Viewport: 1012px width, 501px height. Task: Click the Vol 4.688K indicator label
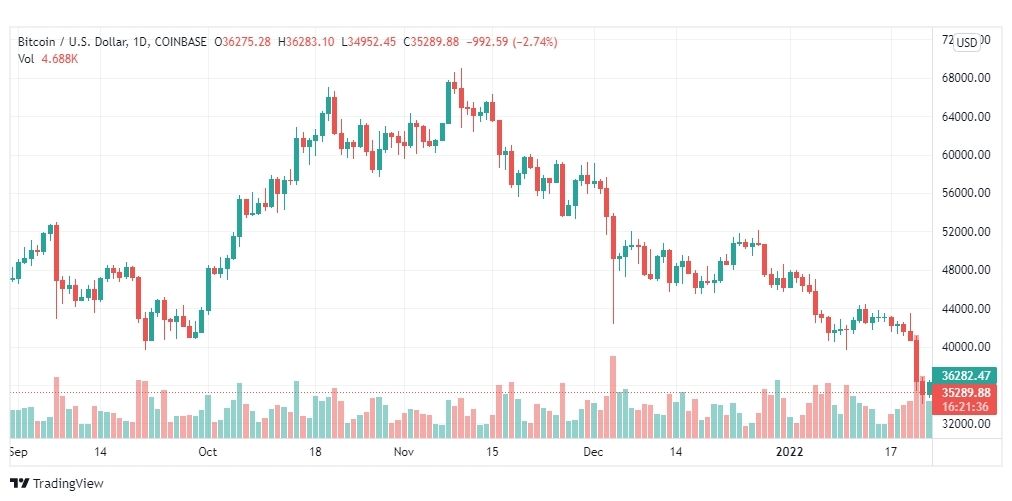48,58
